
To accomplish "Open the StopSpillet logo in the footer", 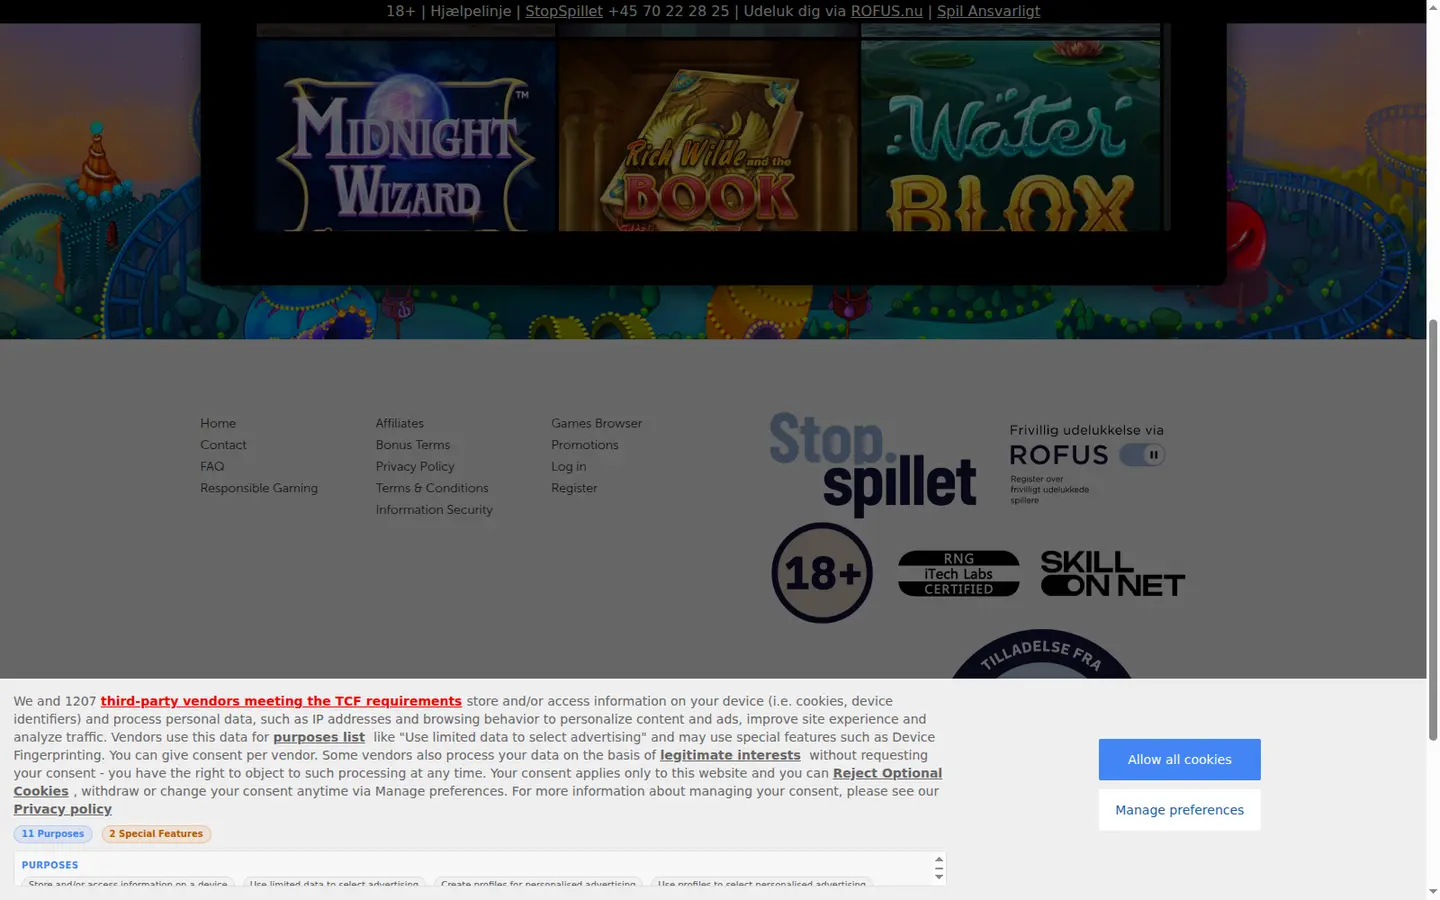I will [x=873, y=463].
